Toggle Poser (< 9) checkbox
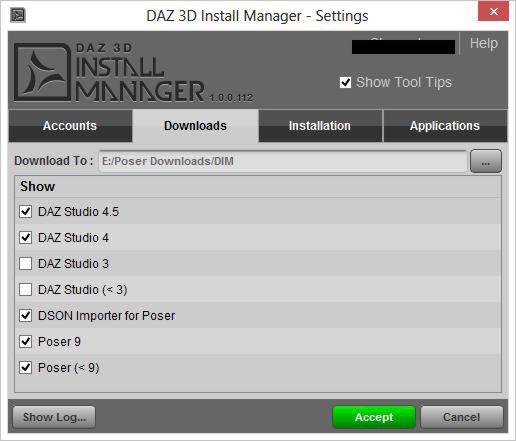The image size is (516, 441). (26, 367)
